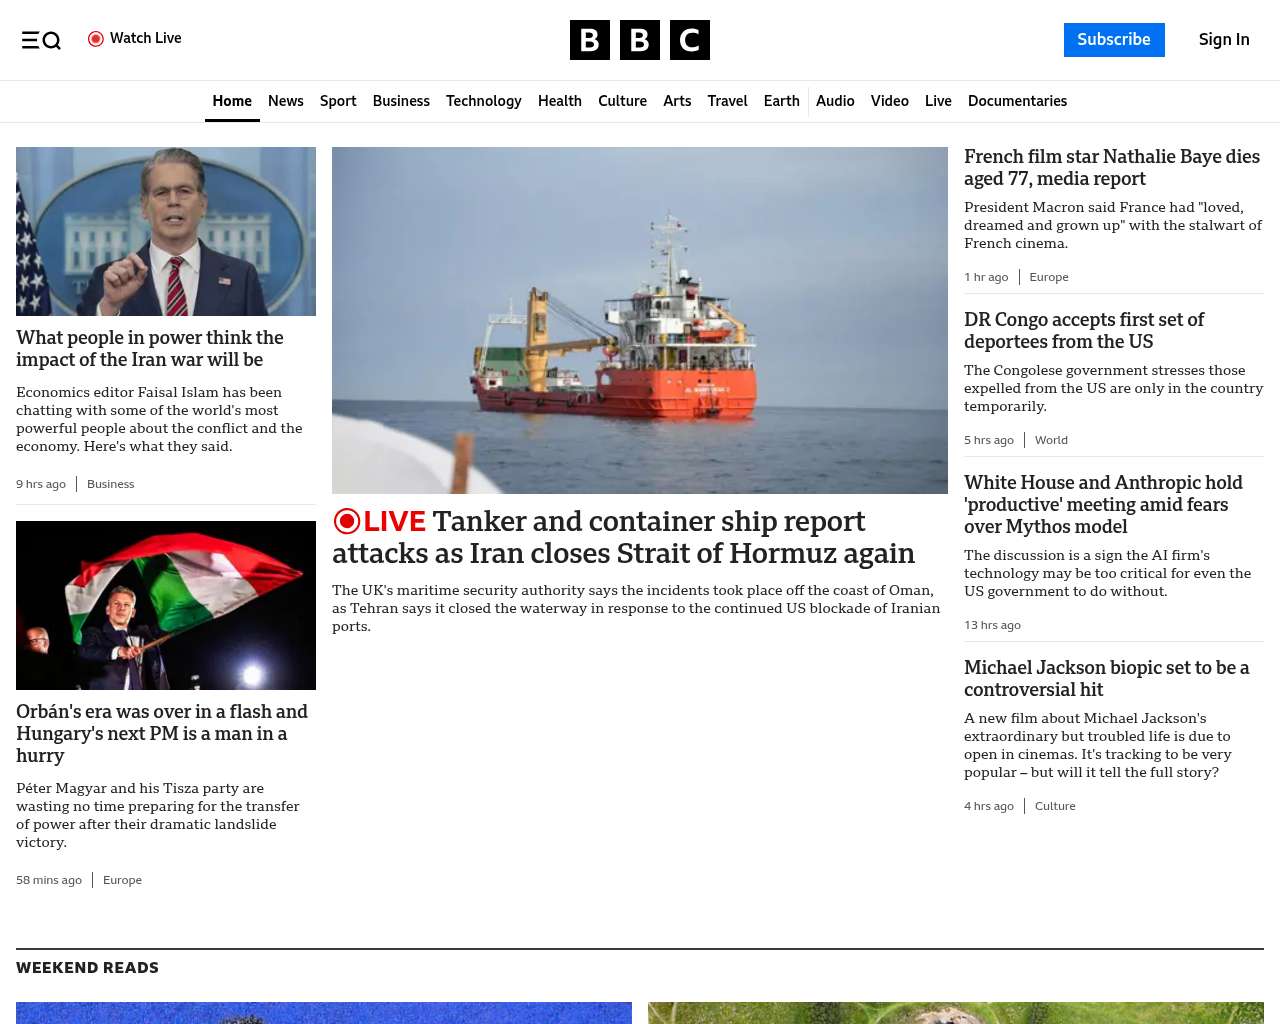Screen dimensions: 1280x1024
Task: Click the red LIVE indicator icon
Action: [347, 521]
